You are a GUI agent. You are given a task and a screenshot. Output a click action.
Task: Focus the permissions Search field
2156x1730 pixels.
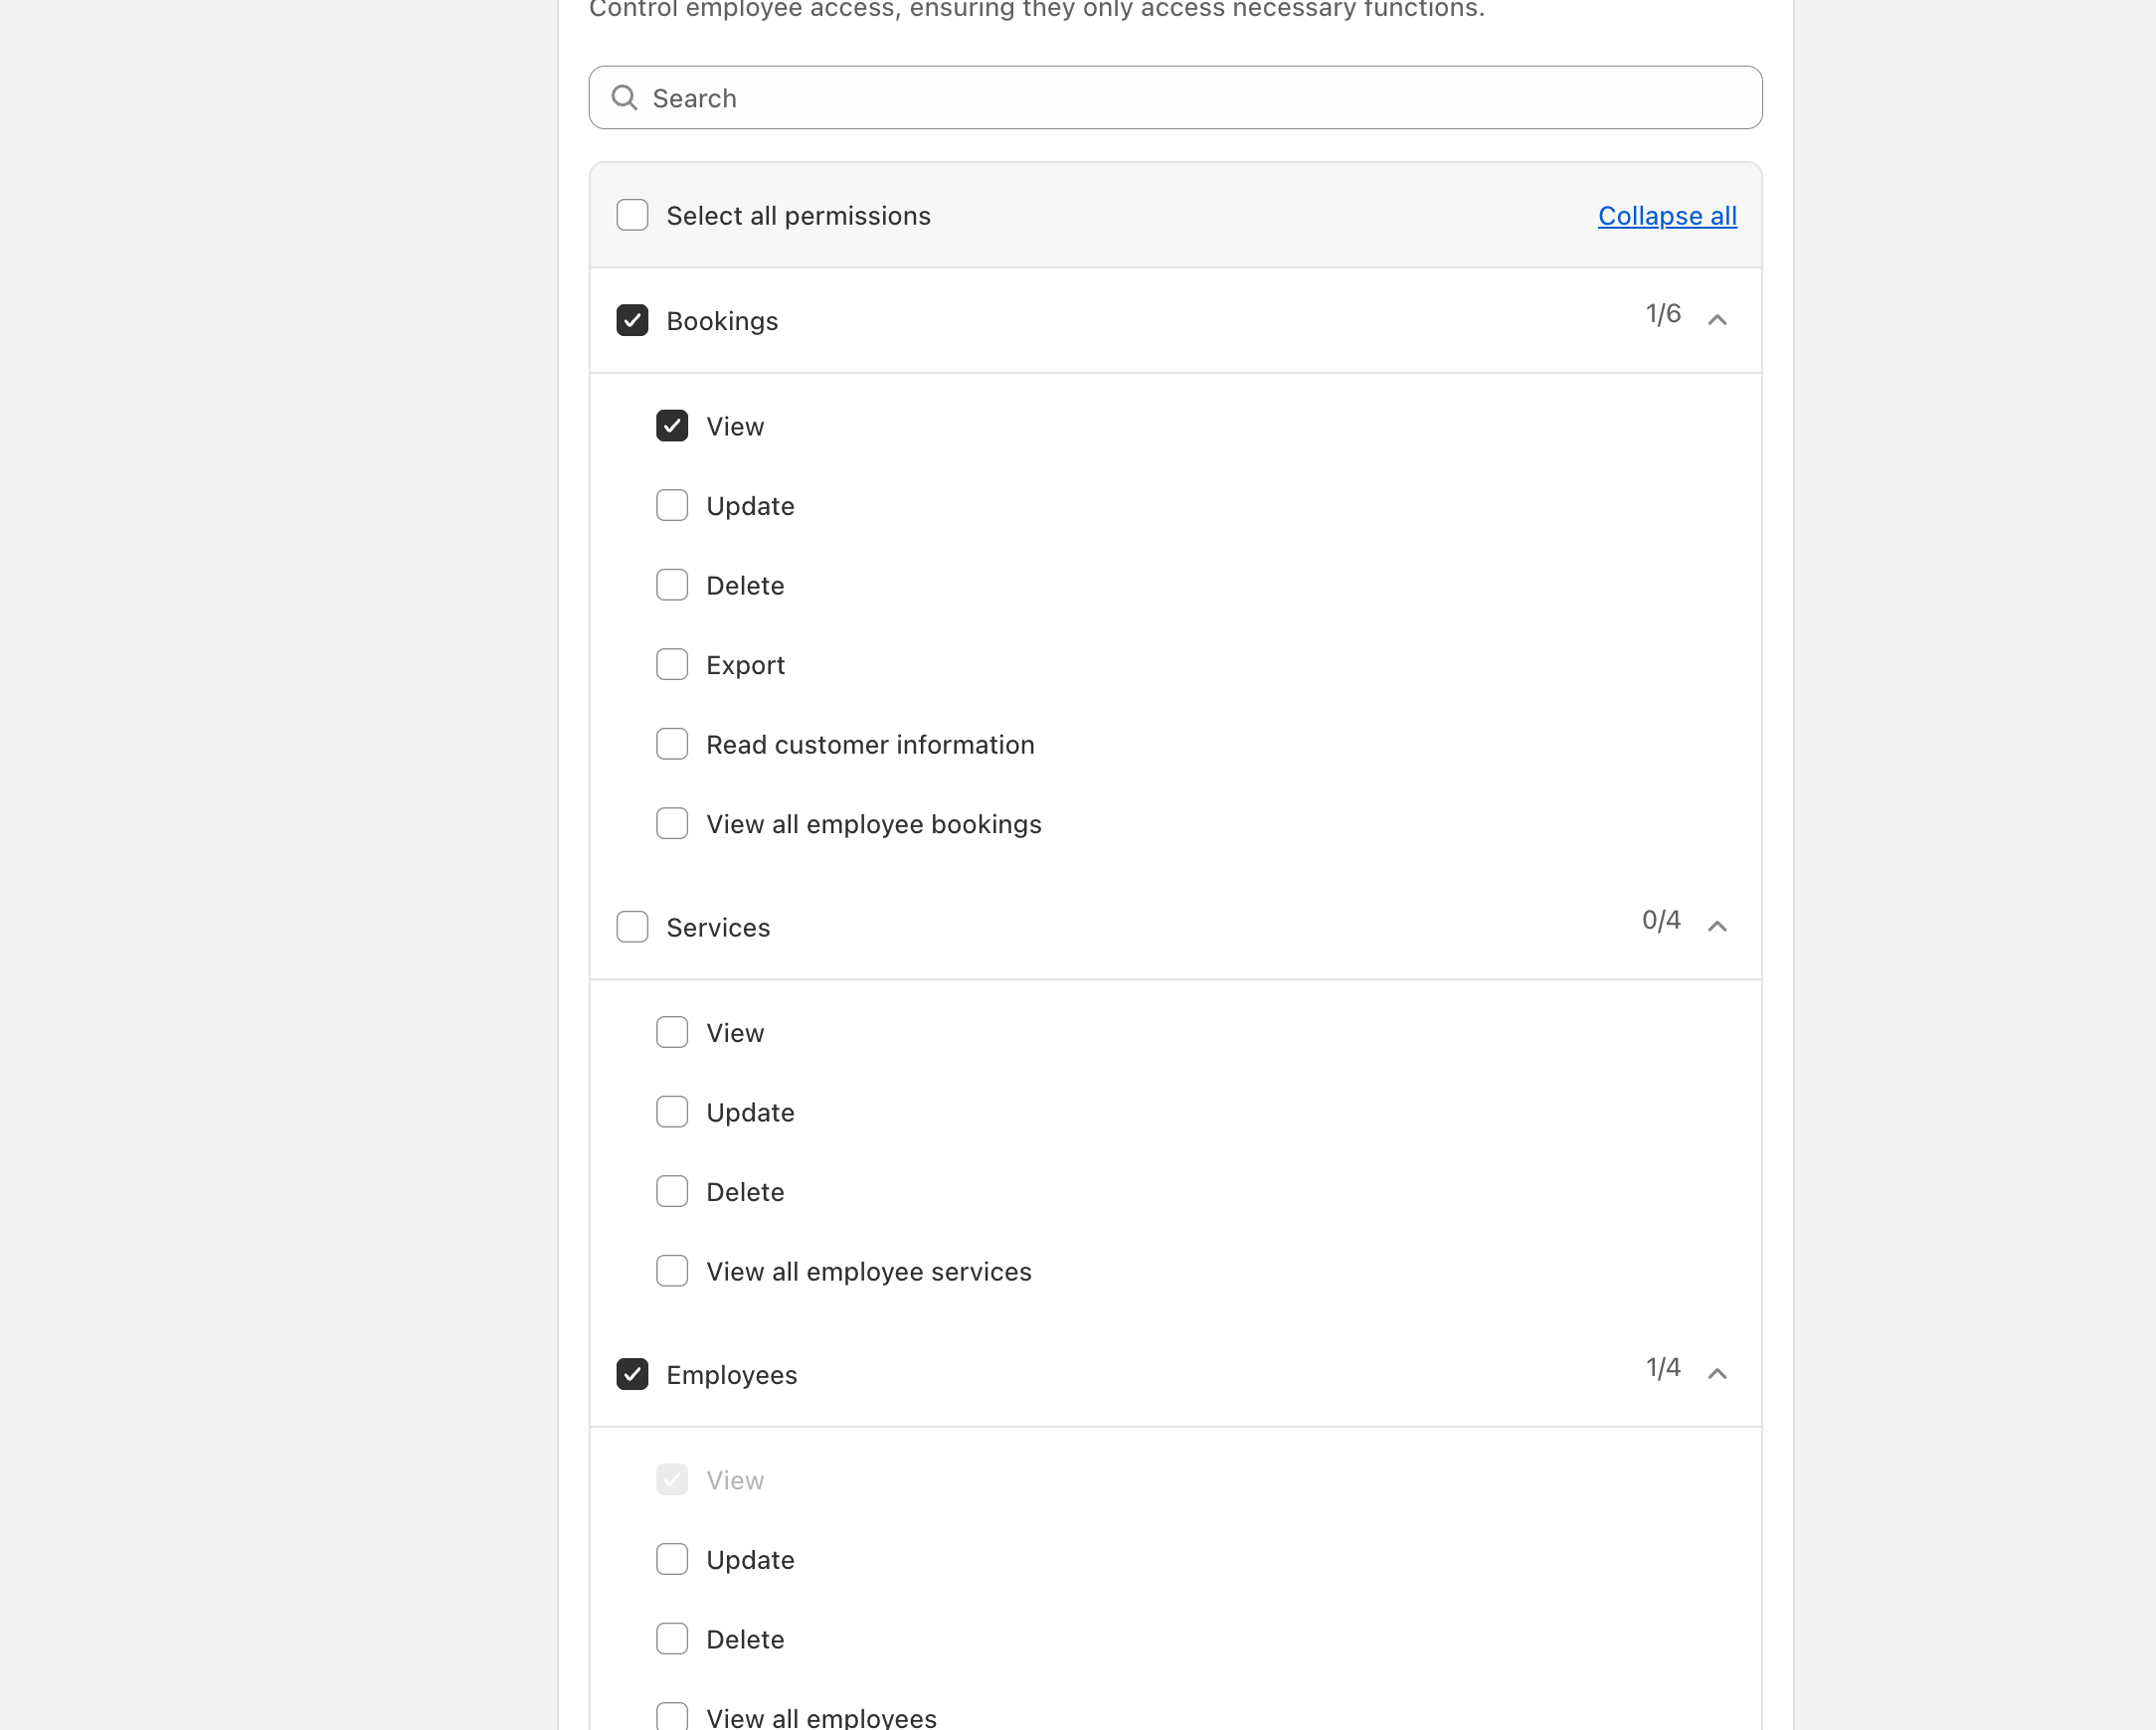1175,98
